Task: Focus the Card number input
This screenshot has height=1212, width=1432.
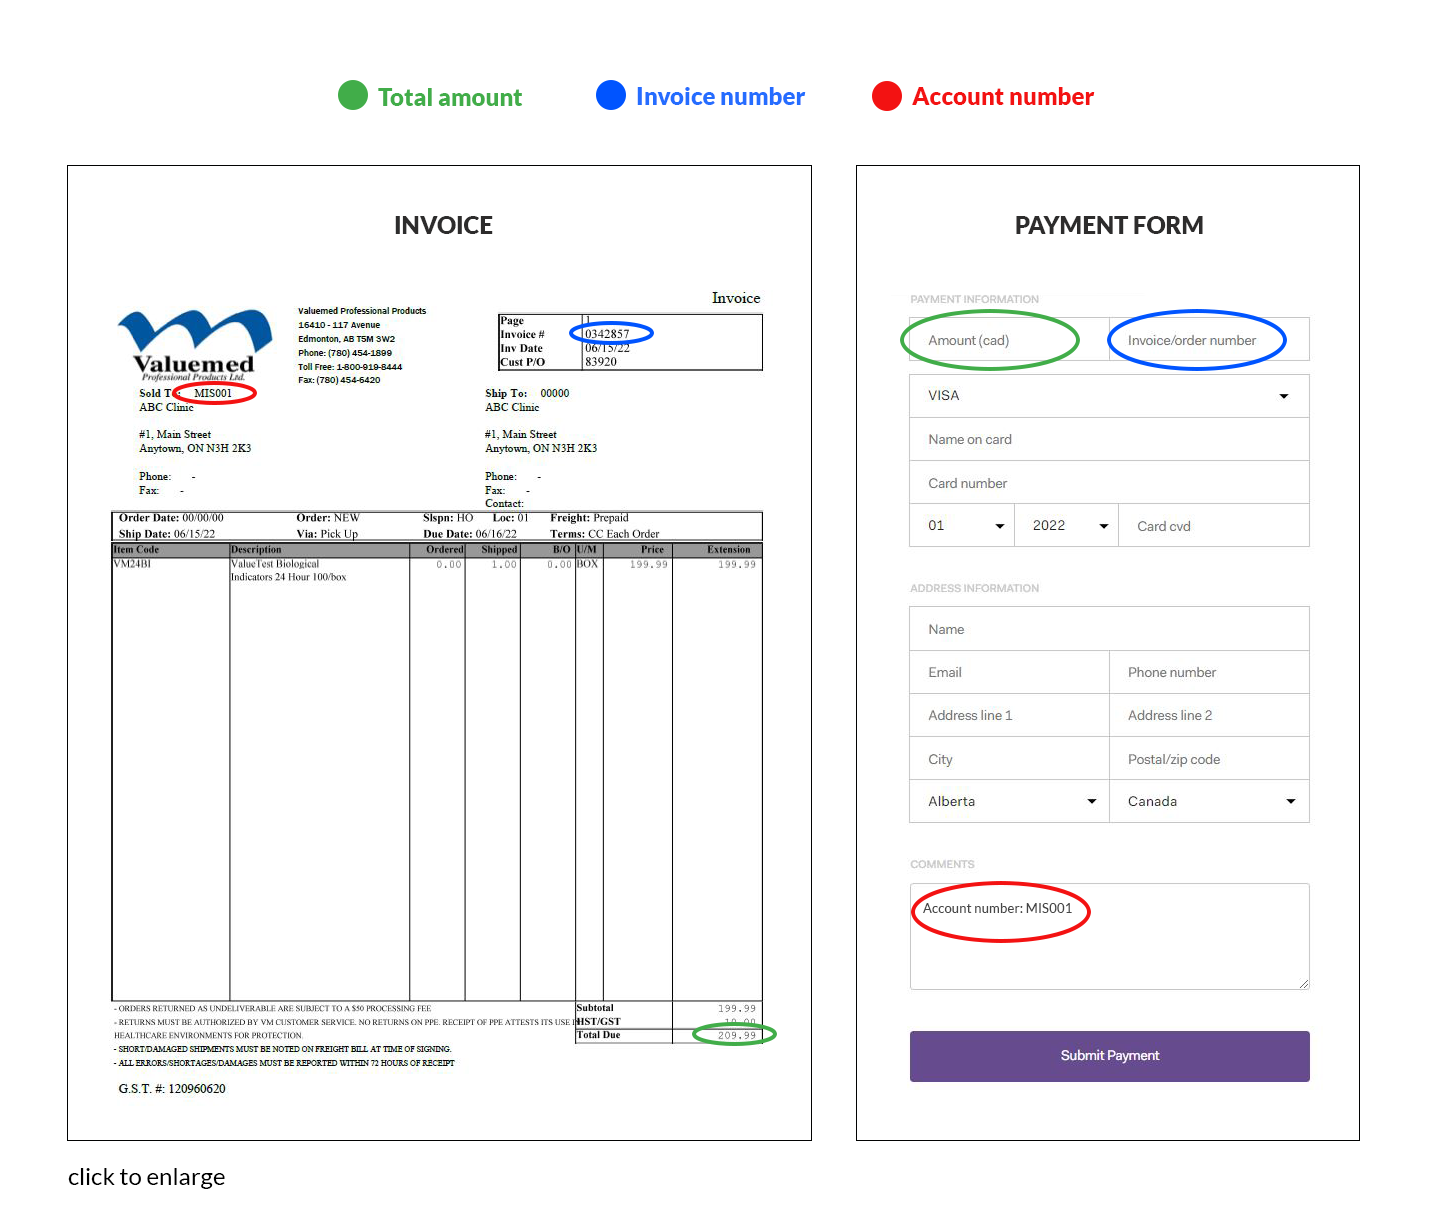Action: (1108, 483)
